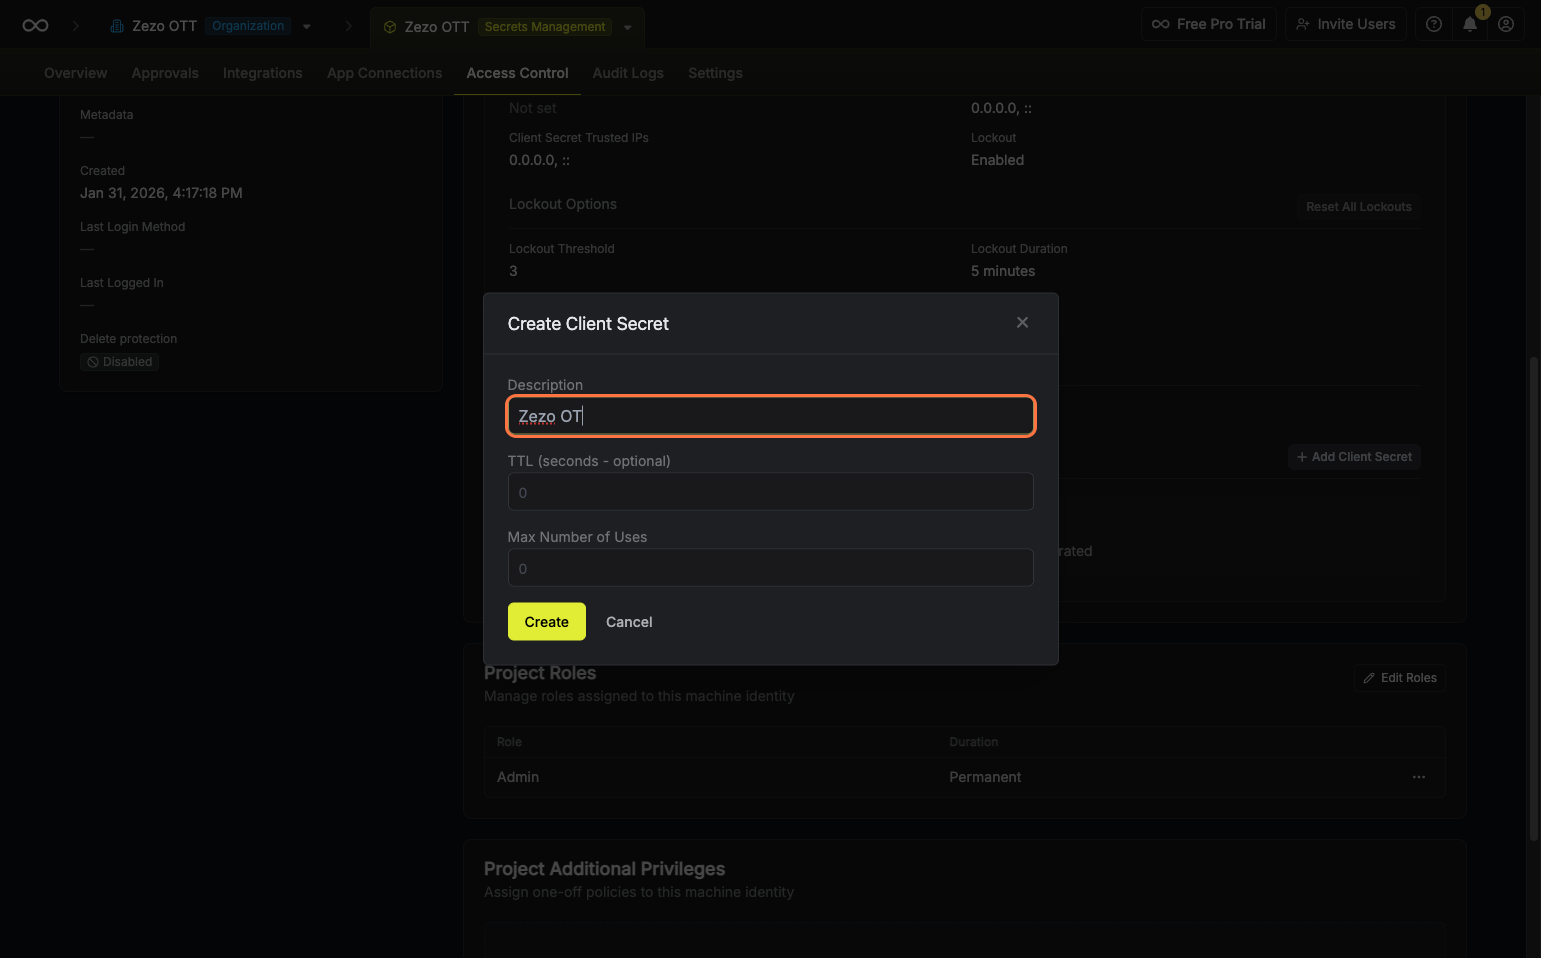Open the Admin role options menu

point(1418,777)
